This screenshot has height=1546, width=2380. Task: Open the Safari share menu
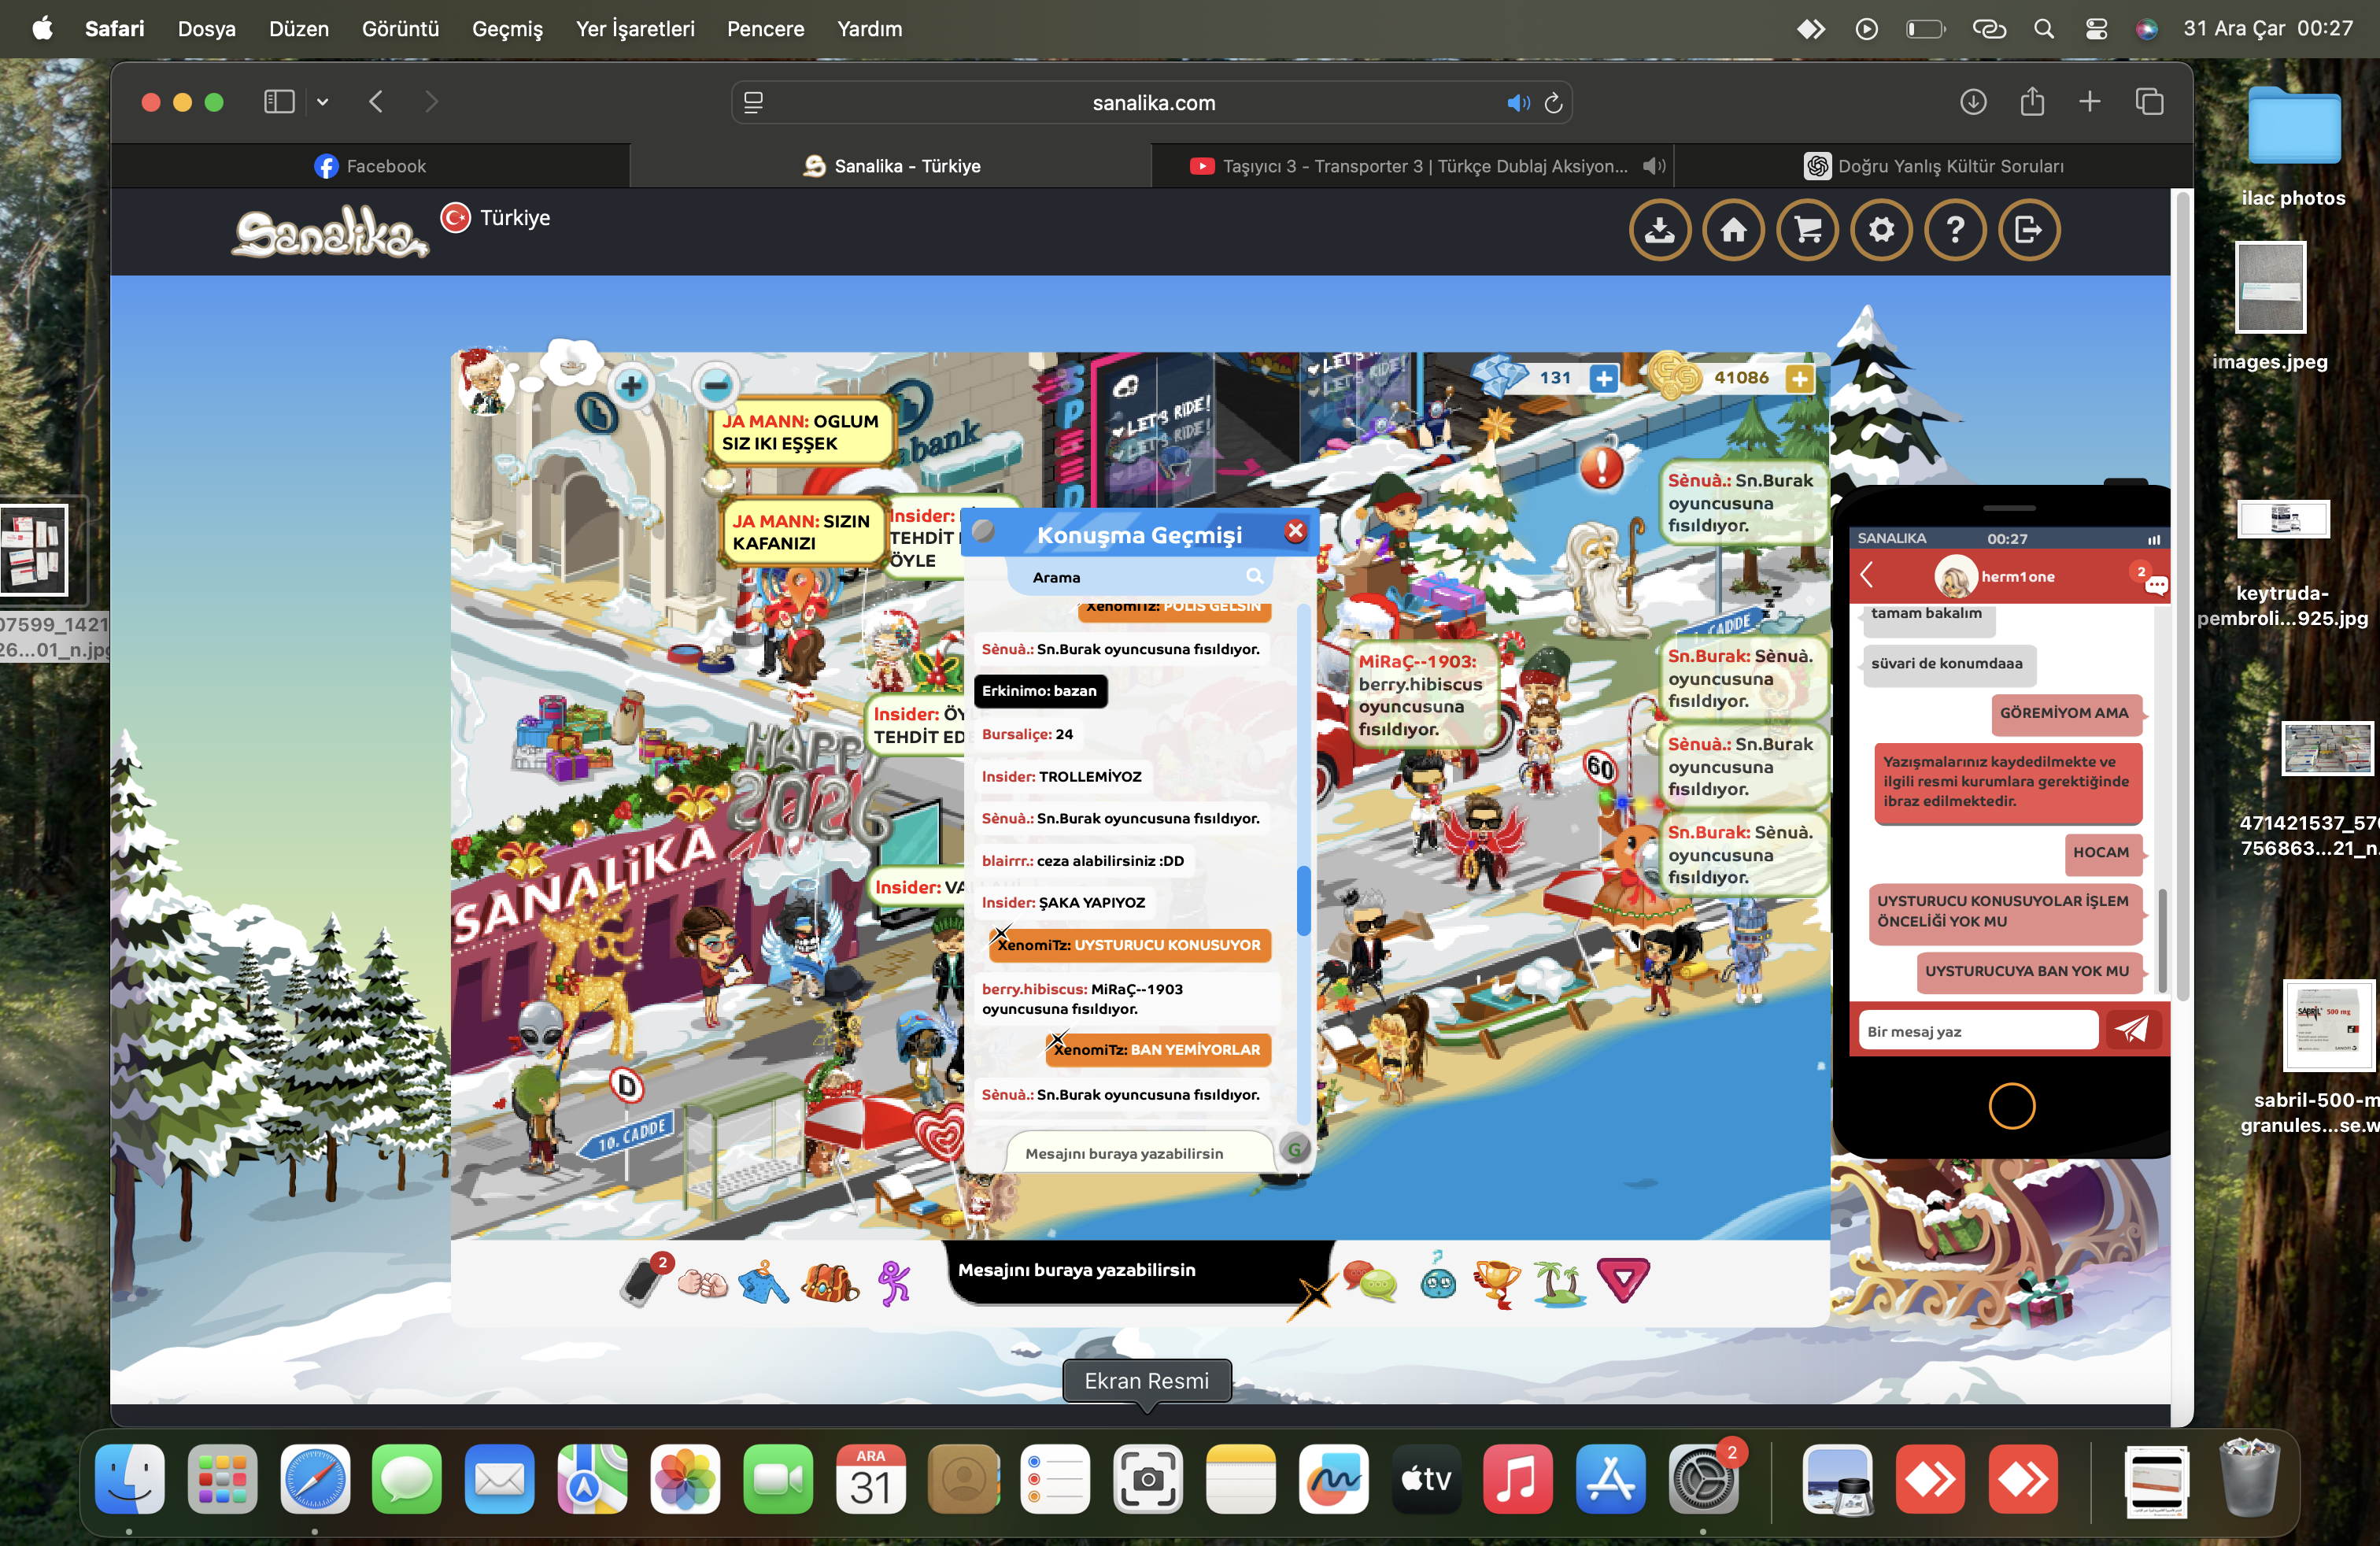(x=2032, y=101)
